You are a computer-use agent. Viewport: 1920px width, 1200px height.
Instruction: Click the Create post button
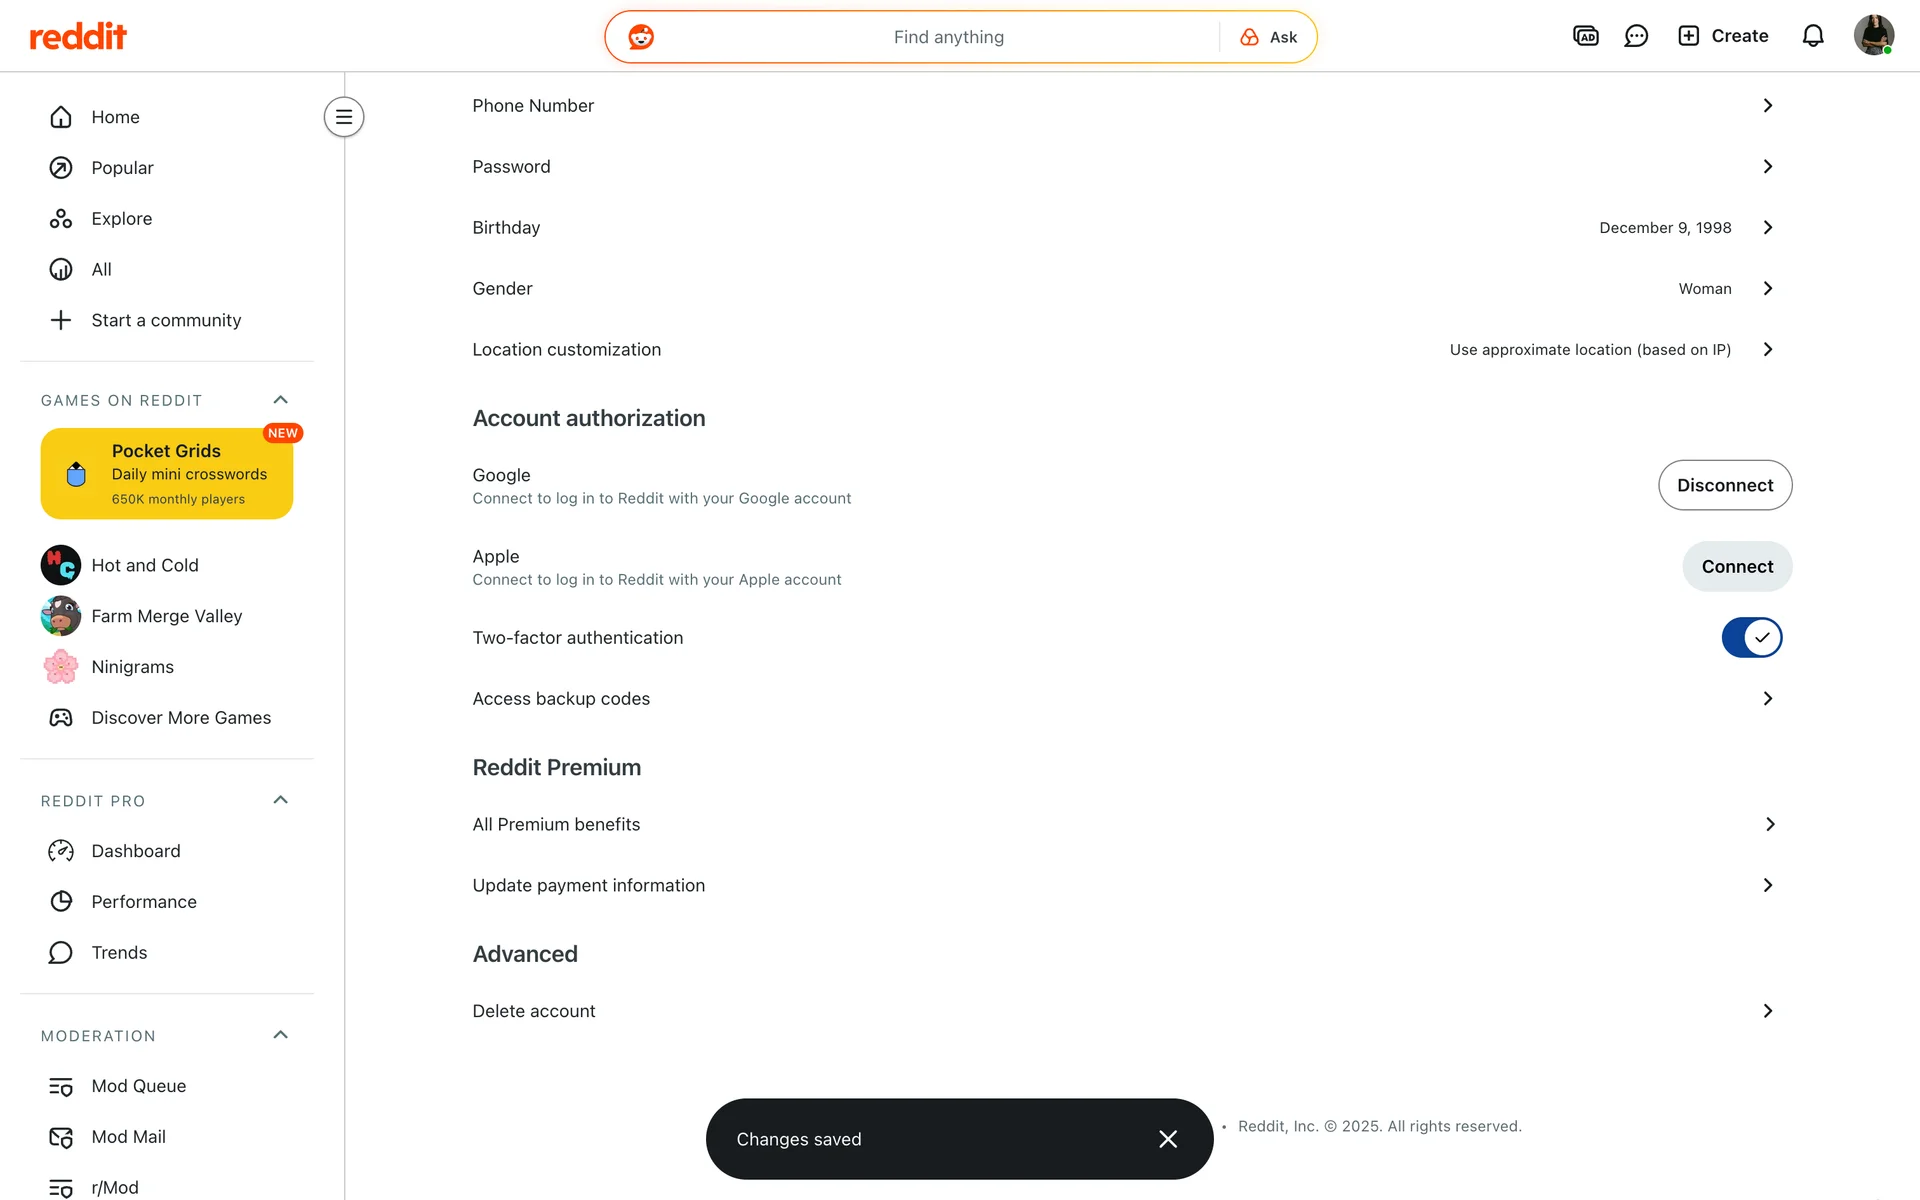pos(1723,36)
